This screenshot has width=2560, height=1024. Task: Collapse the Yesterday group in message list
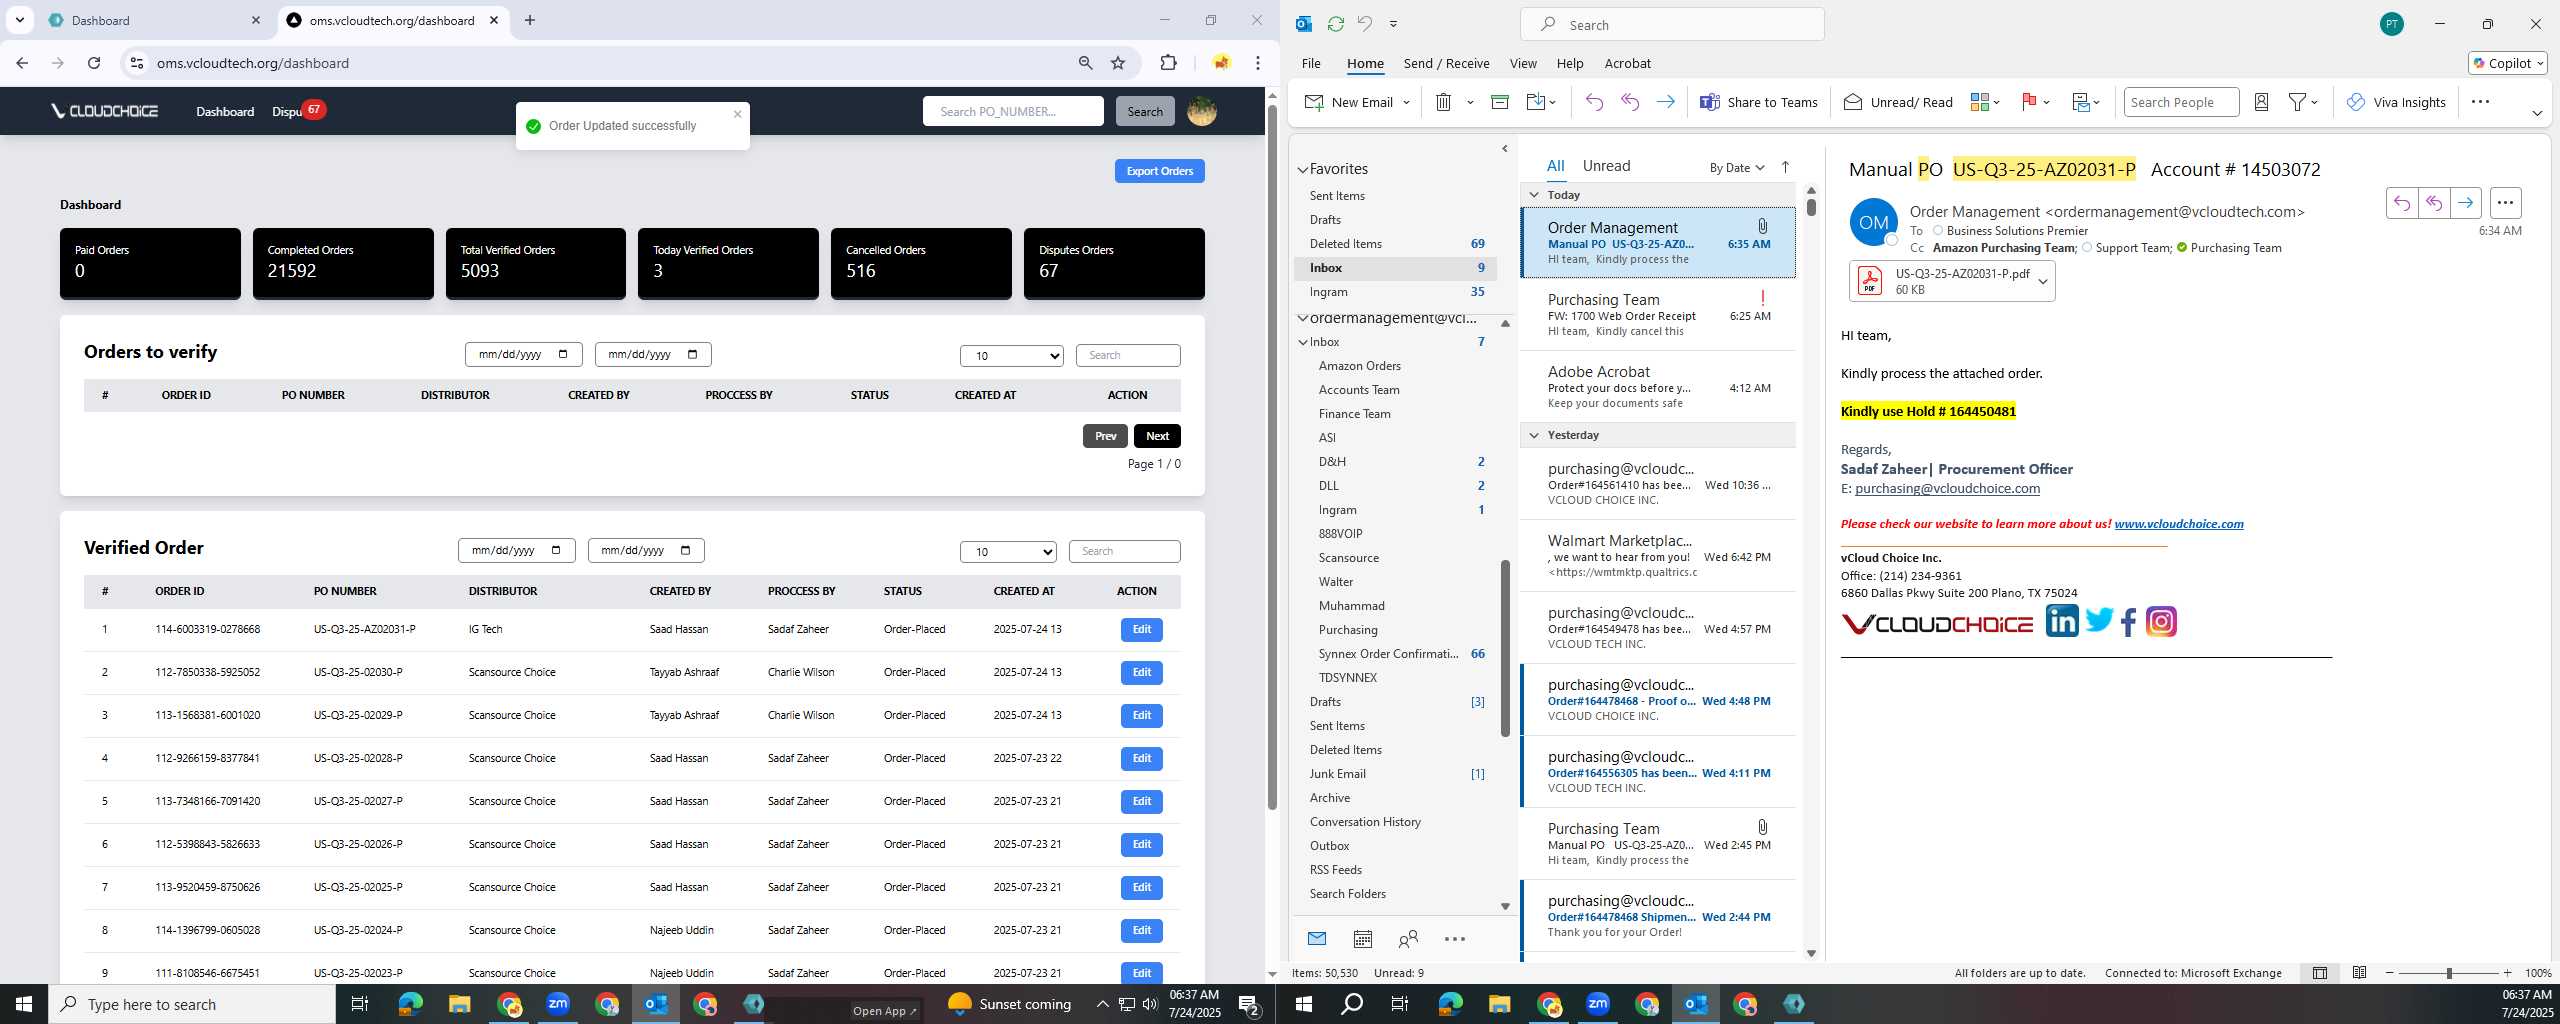tap(1534, 435)
